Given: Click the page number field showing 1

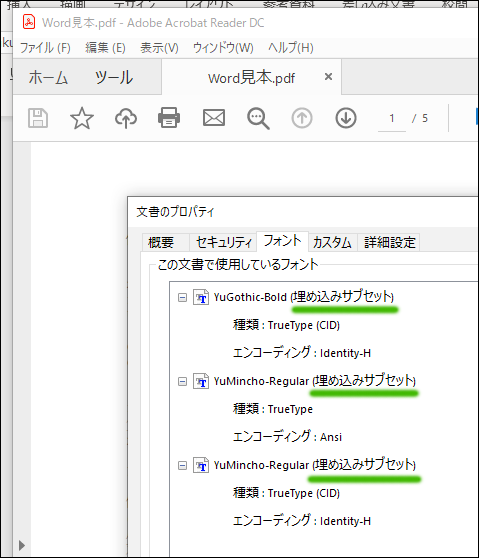Looking at the screenshot, I should click(x=392, y=119).
